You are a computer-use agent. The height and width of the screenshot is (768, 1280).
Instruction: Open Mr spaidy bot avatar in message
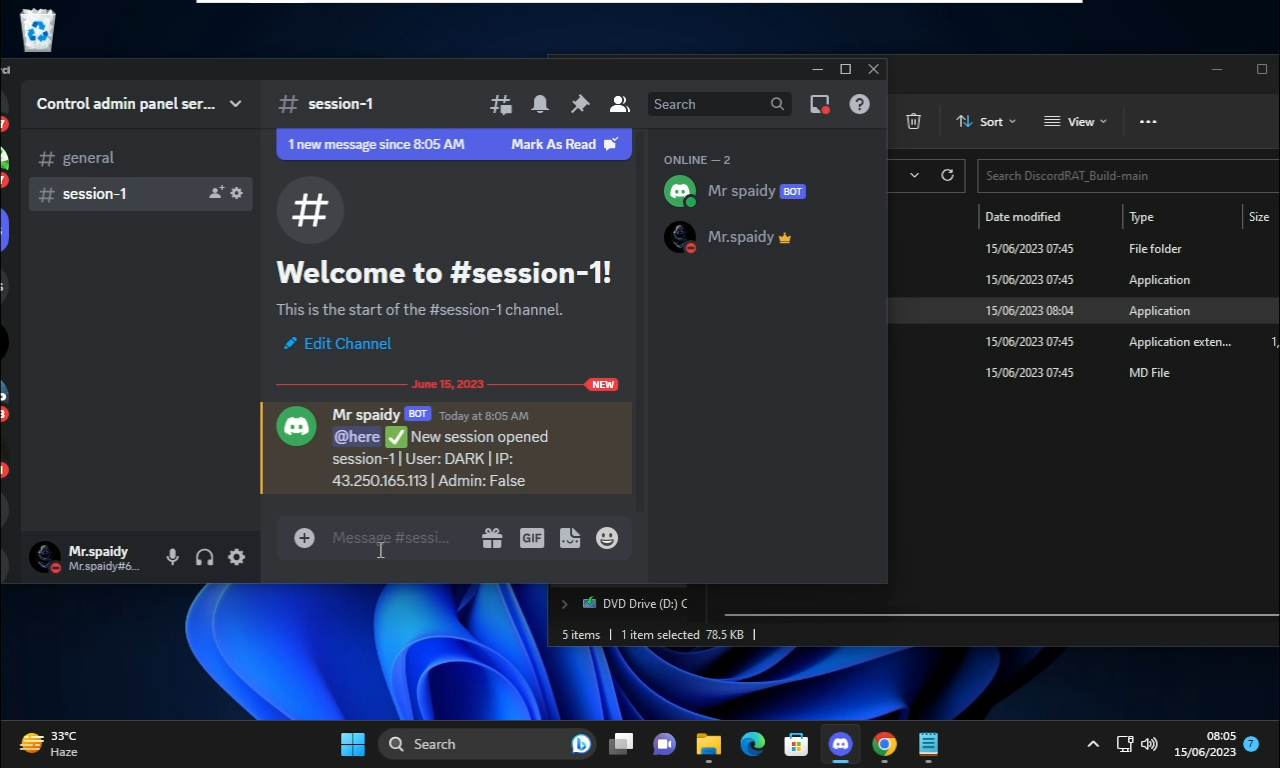(296, 426)
